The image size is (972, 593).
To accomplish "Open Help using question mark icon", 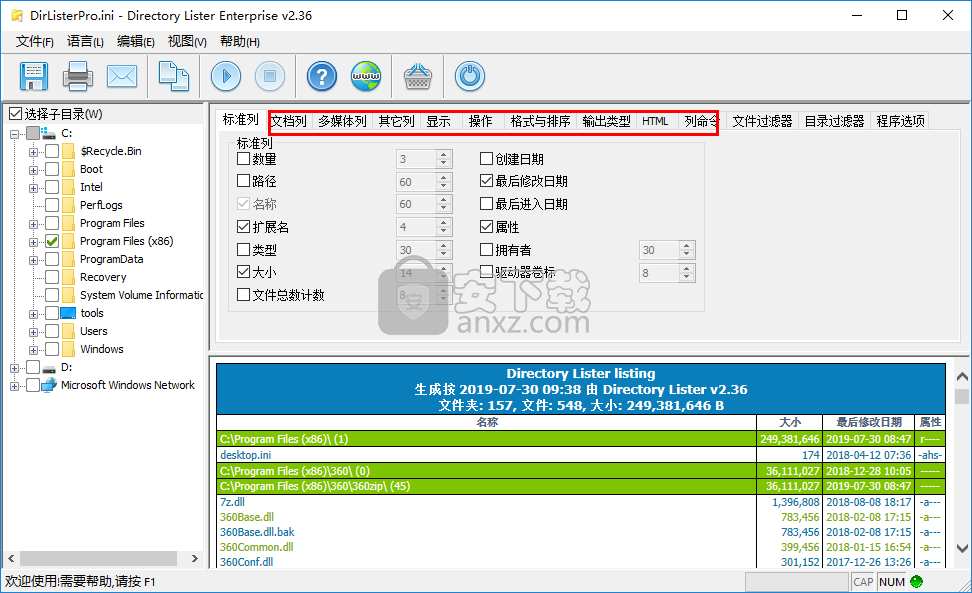I will pyautogui.click(x=321, y=76).
